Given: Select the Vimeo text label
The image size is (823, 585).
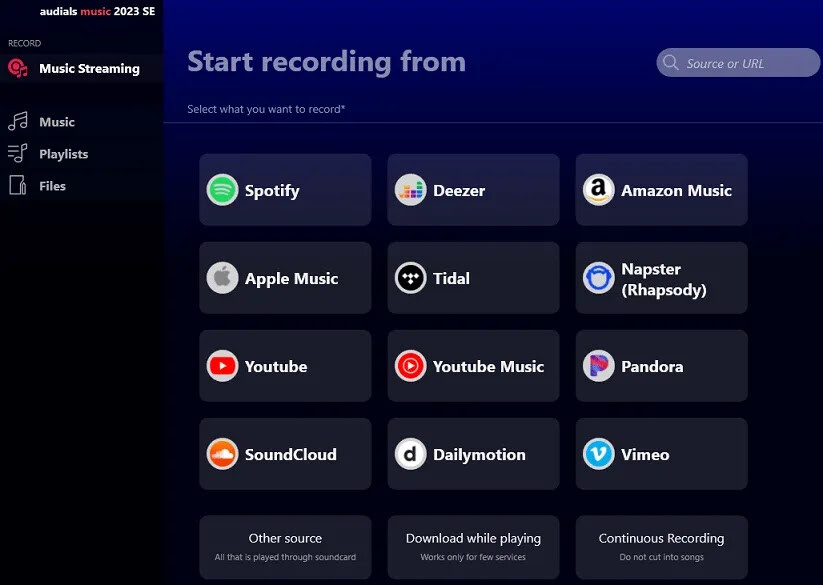Looking at the screenshot, I should pos(645,454).
